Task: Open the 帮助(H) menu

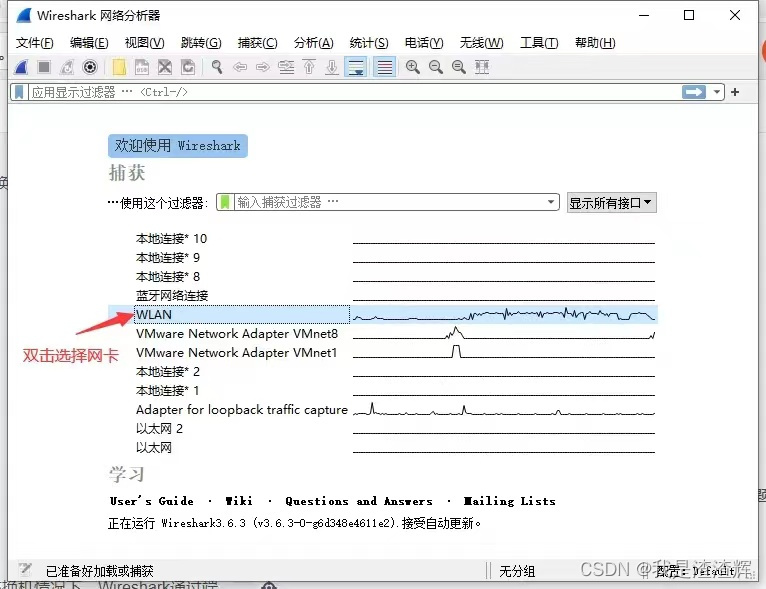Action: (x=595, y=43)
